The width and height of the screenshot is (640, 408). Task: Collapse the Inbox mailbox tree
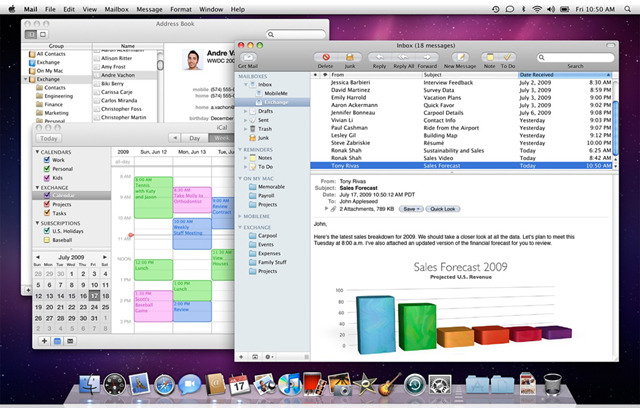click(x=246, y=84)
